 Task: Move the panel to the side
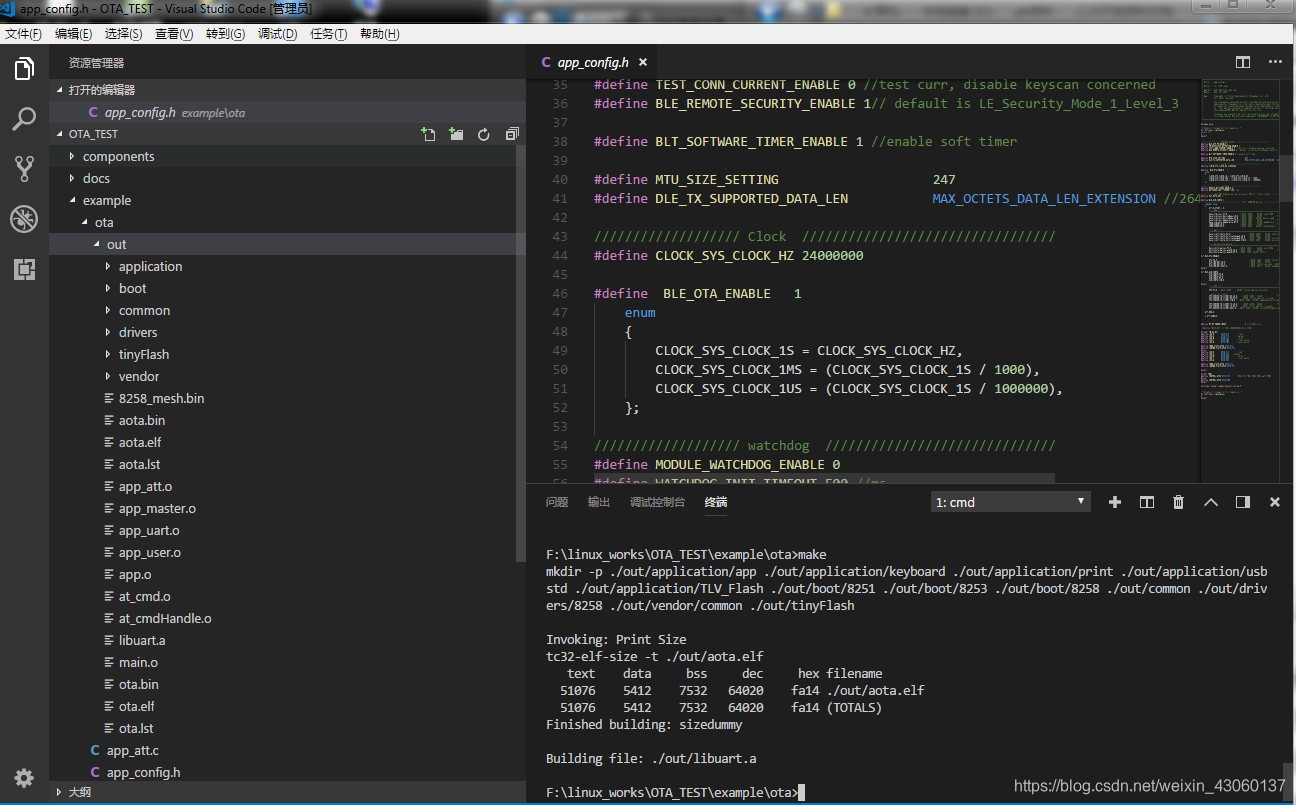1243,502
